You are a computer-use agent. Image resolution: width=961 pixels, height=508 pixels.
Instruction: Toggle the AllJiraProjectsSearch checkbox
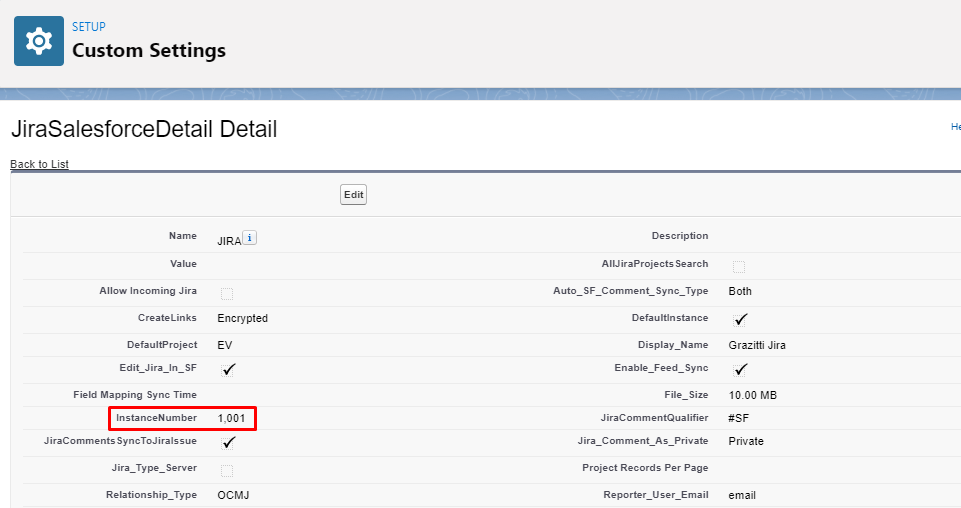[739, 267]
